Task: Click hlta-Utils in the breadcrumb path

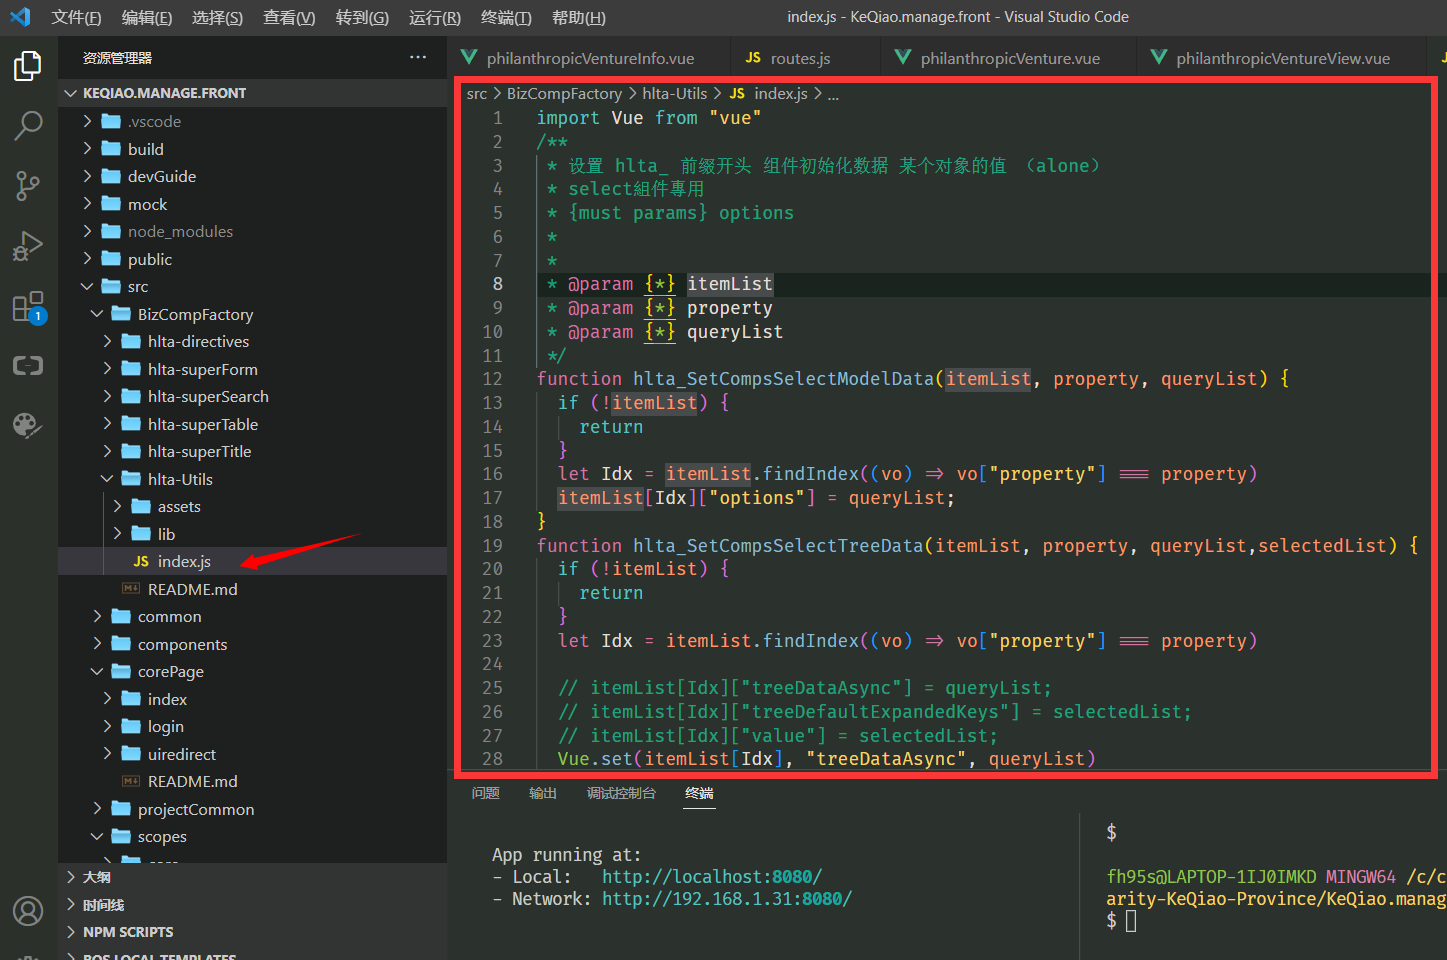Action: [x=674, y=93]
